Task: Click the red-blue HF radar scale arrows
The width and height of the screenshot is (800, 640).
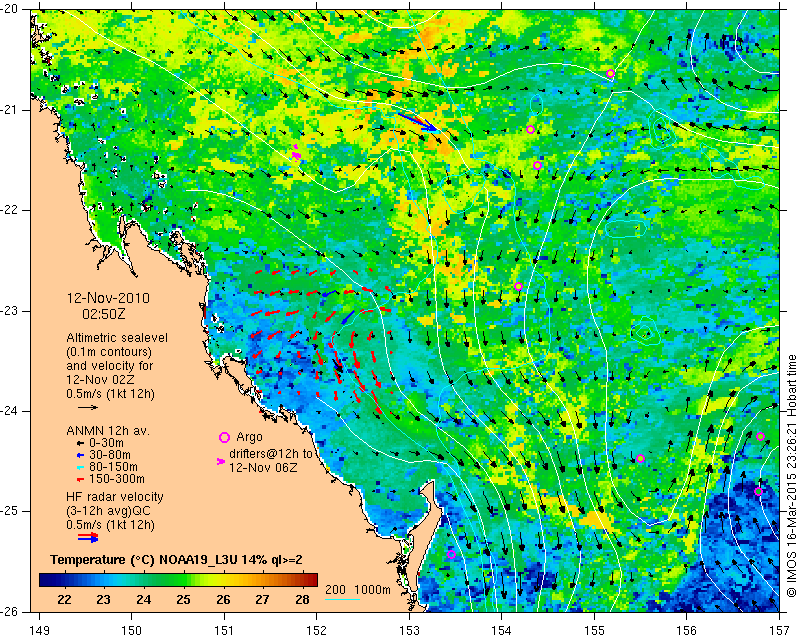Action: [88, 537]
